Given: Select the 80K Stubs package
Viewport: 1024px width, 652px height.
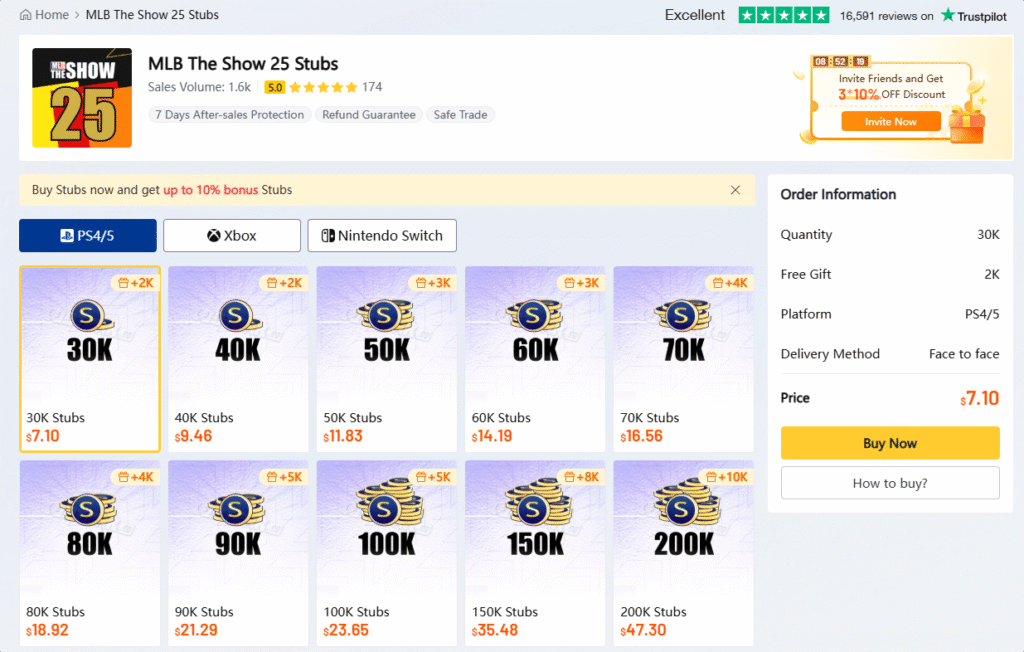Looking at the screenshot, I should pos(90,553).
